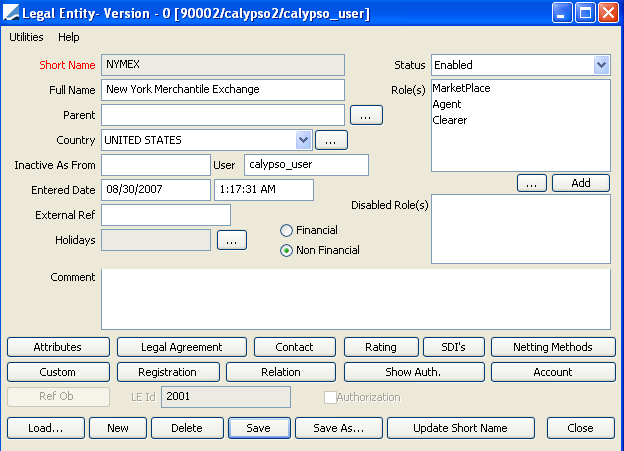624x451 pixels.
Task: Click ellipsis button beside Add
Action: 532,183
